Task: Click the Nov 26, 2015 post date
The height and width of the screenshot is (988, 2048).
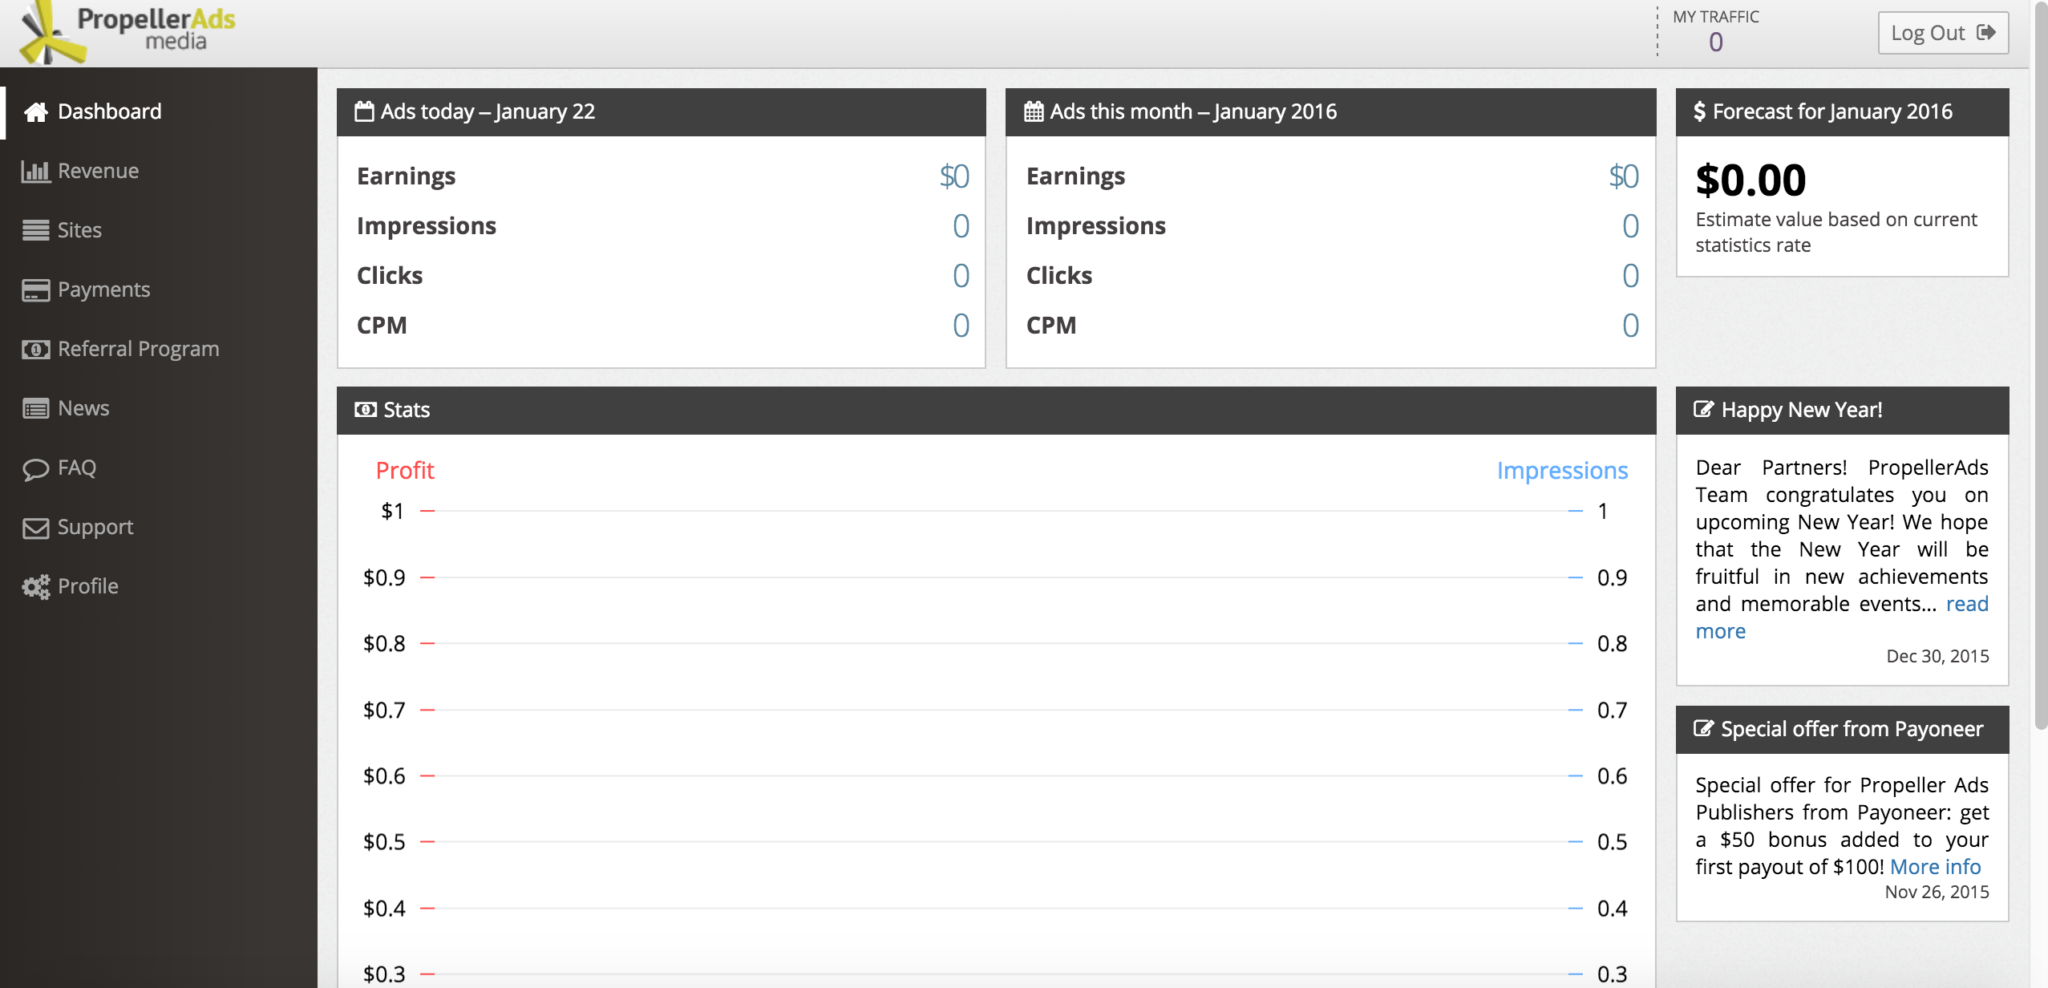Action: click(x=1937, y=892)
